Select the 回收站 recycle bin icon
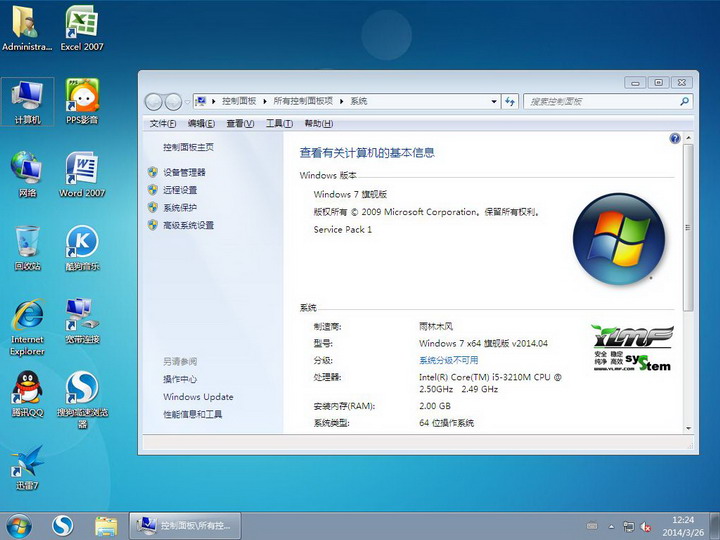The width and height of the screenshot is (720, 540). (x=27, y=248)
